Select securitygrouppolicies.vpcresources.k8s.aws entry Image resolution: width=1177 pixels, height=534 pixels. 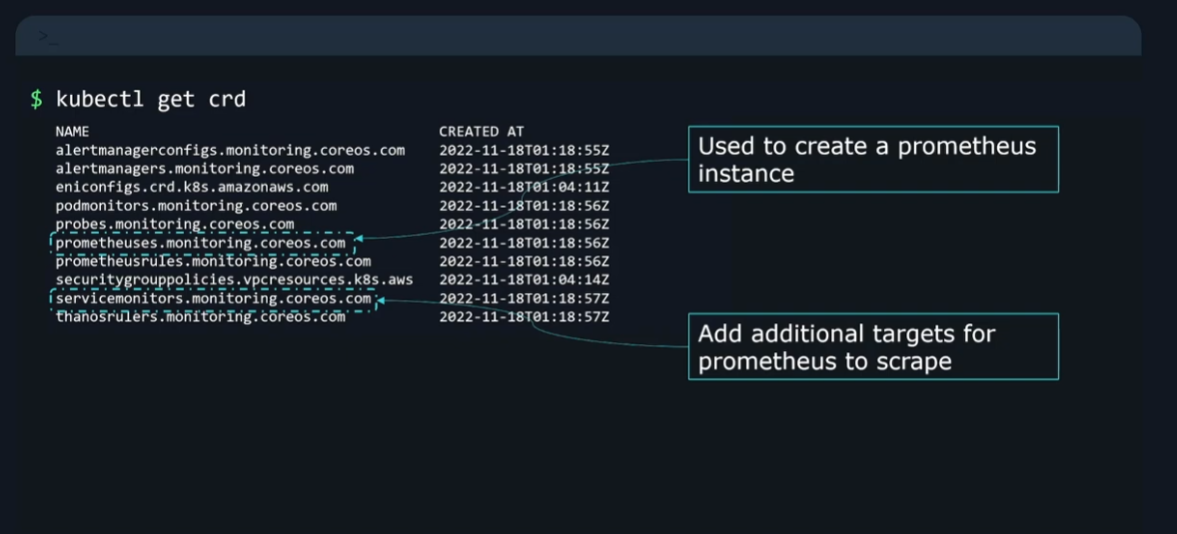point(234,280)
